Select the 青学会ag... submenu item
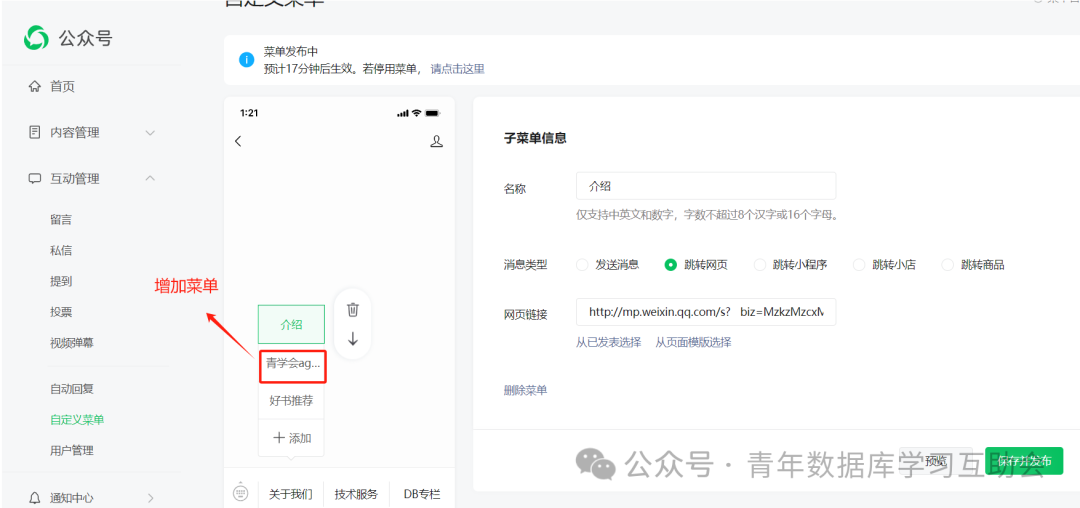1080x508 pixels. 293,366
